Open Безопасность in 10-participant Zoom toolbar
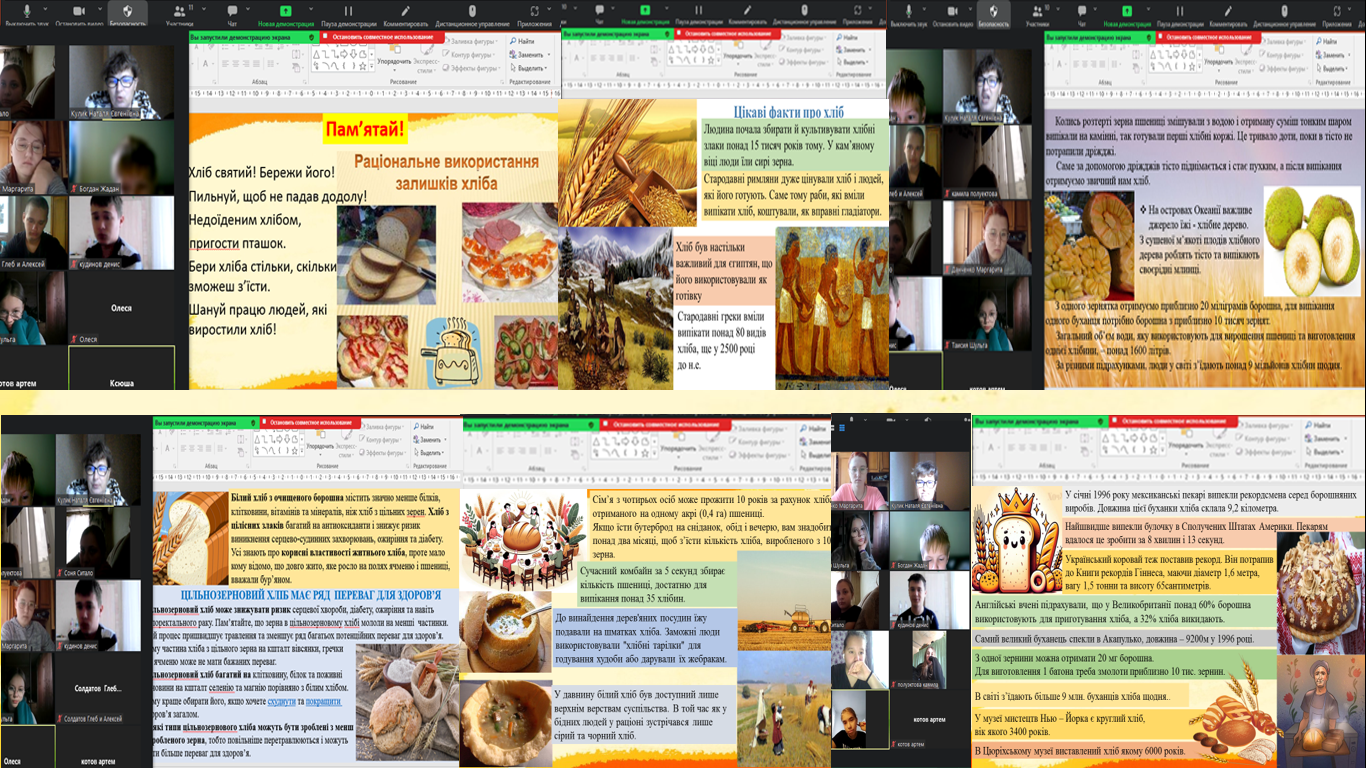The width and height of the screenshot is (1366, 768). (995, 14)
